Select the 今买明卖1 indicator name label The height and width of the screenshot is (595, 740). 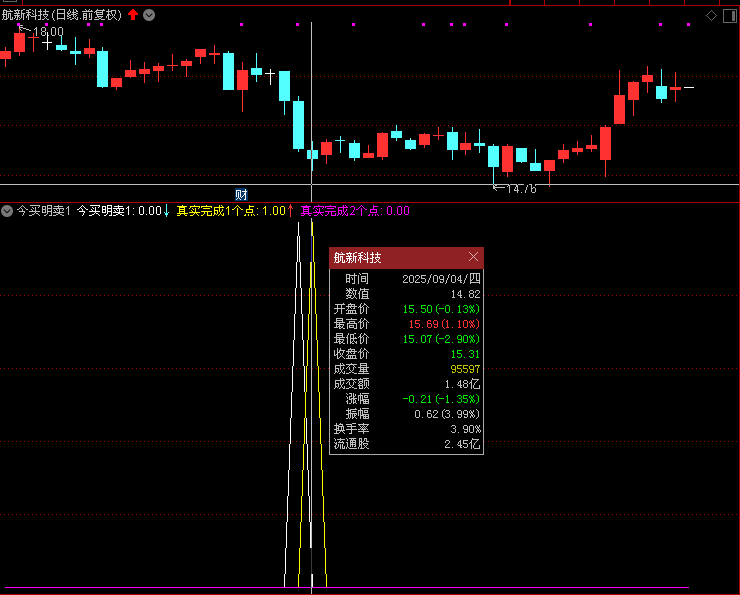click(x=43, y=211)
